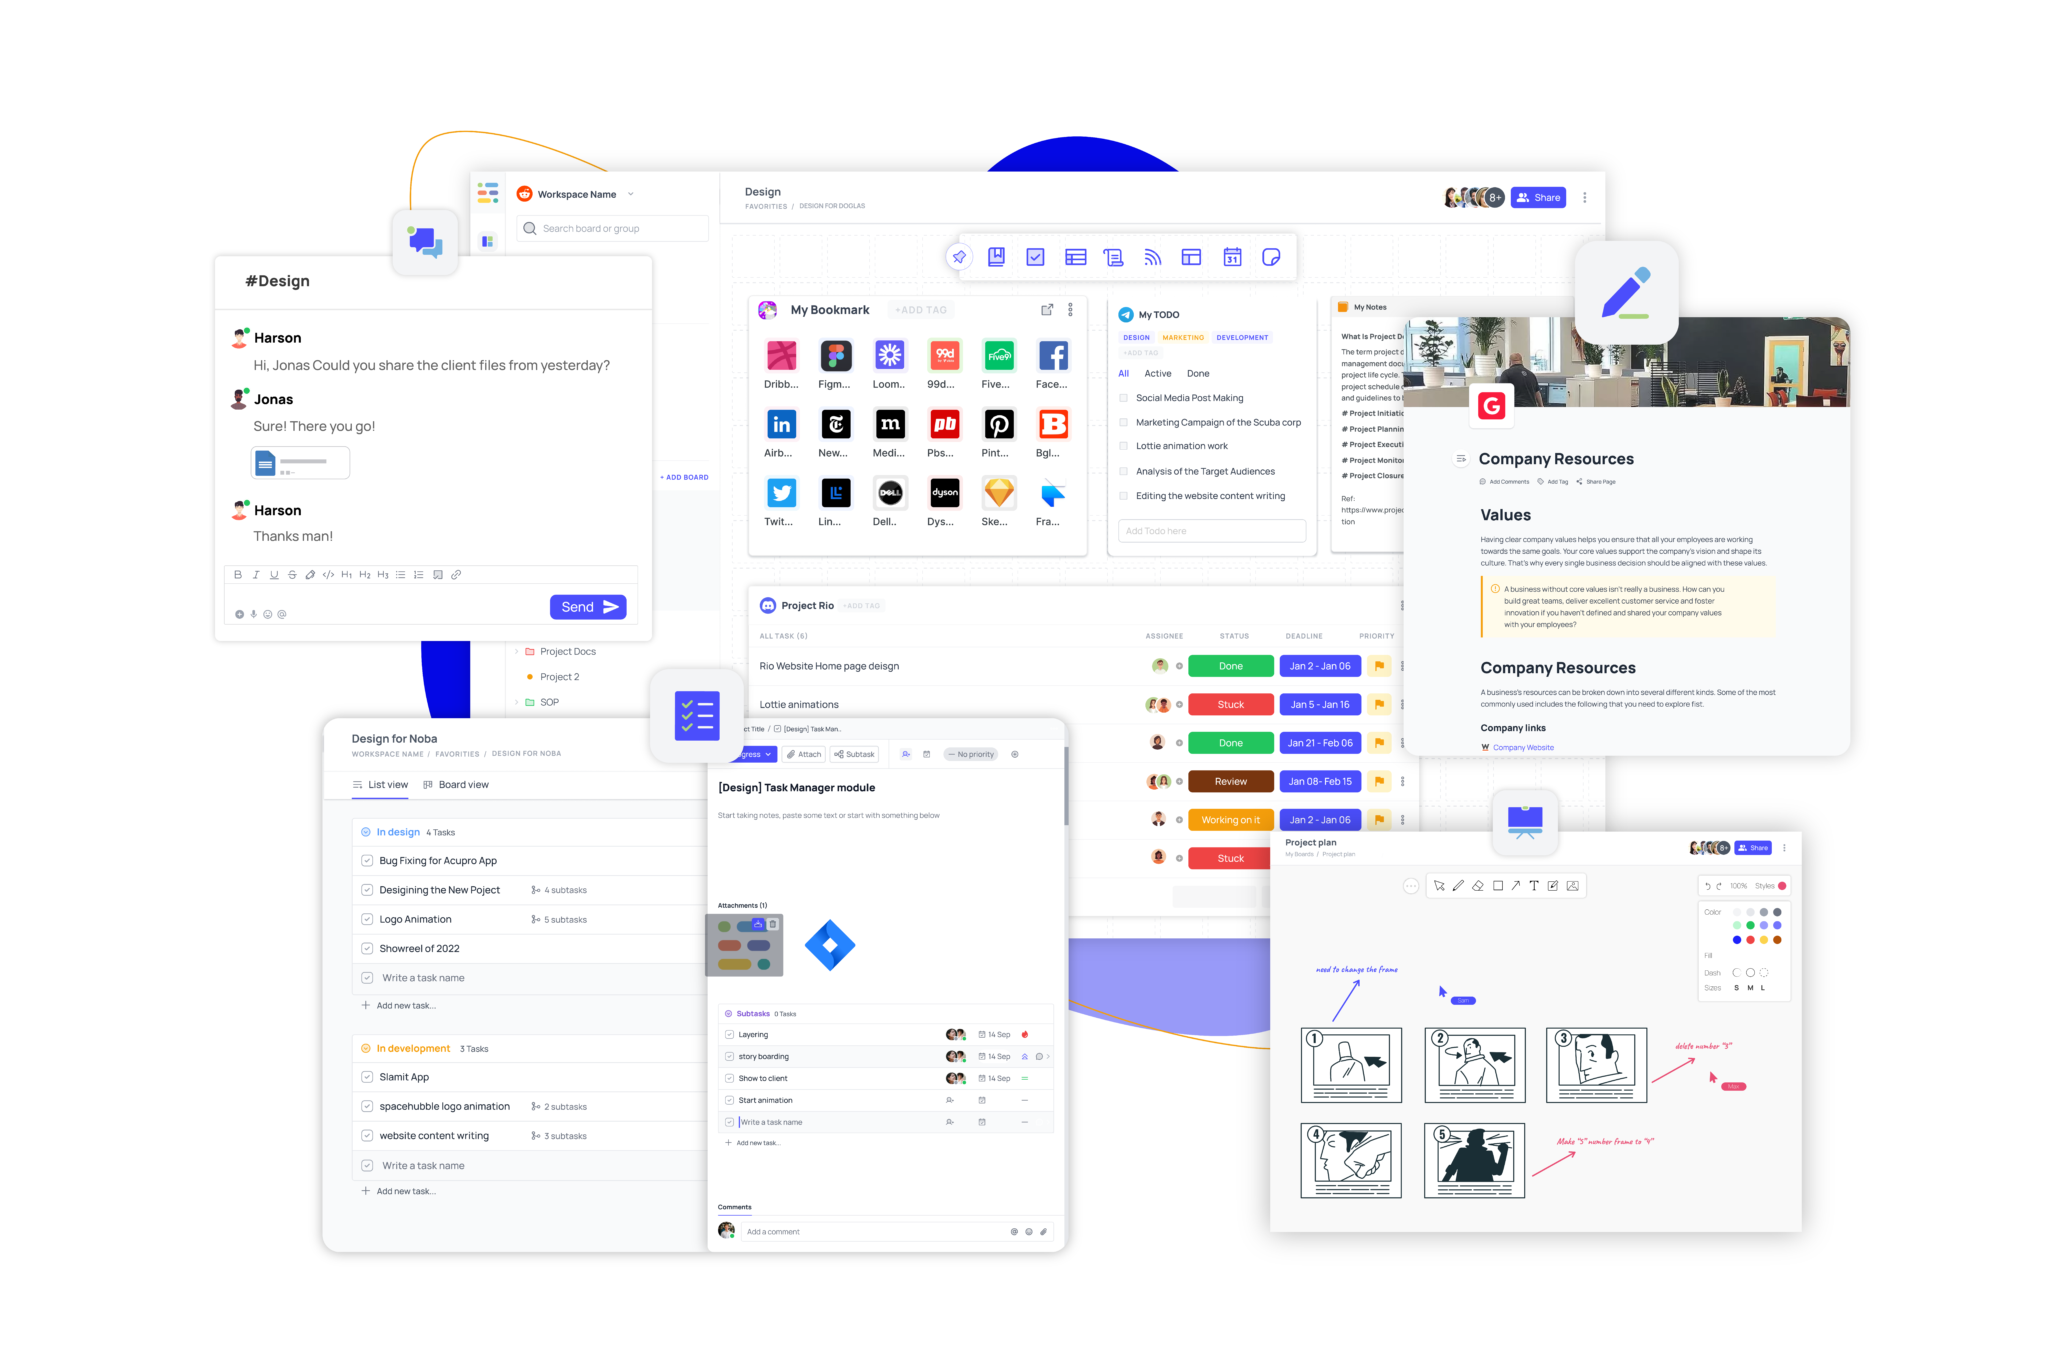2048x1365 pixels.
Task: Select the Jira attachment icon in task view
Action: tap(830, 946)
